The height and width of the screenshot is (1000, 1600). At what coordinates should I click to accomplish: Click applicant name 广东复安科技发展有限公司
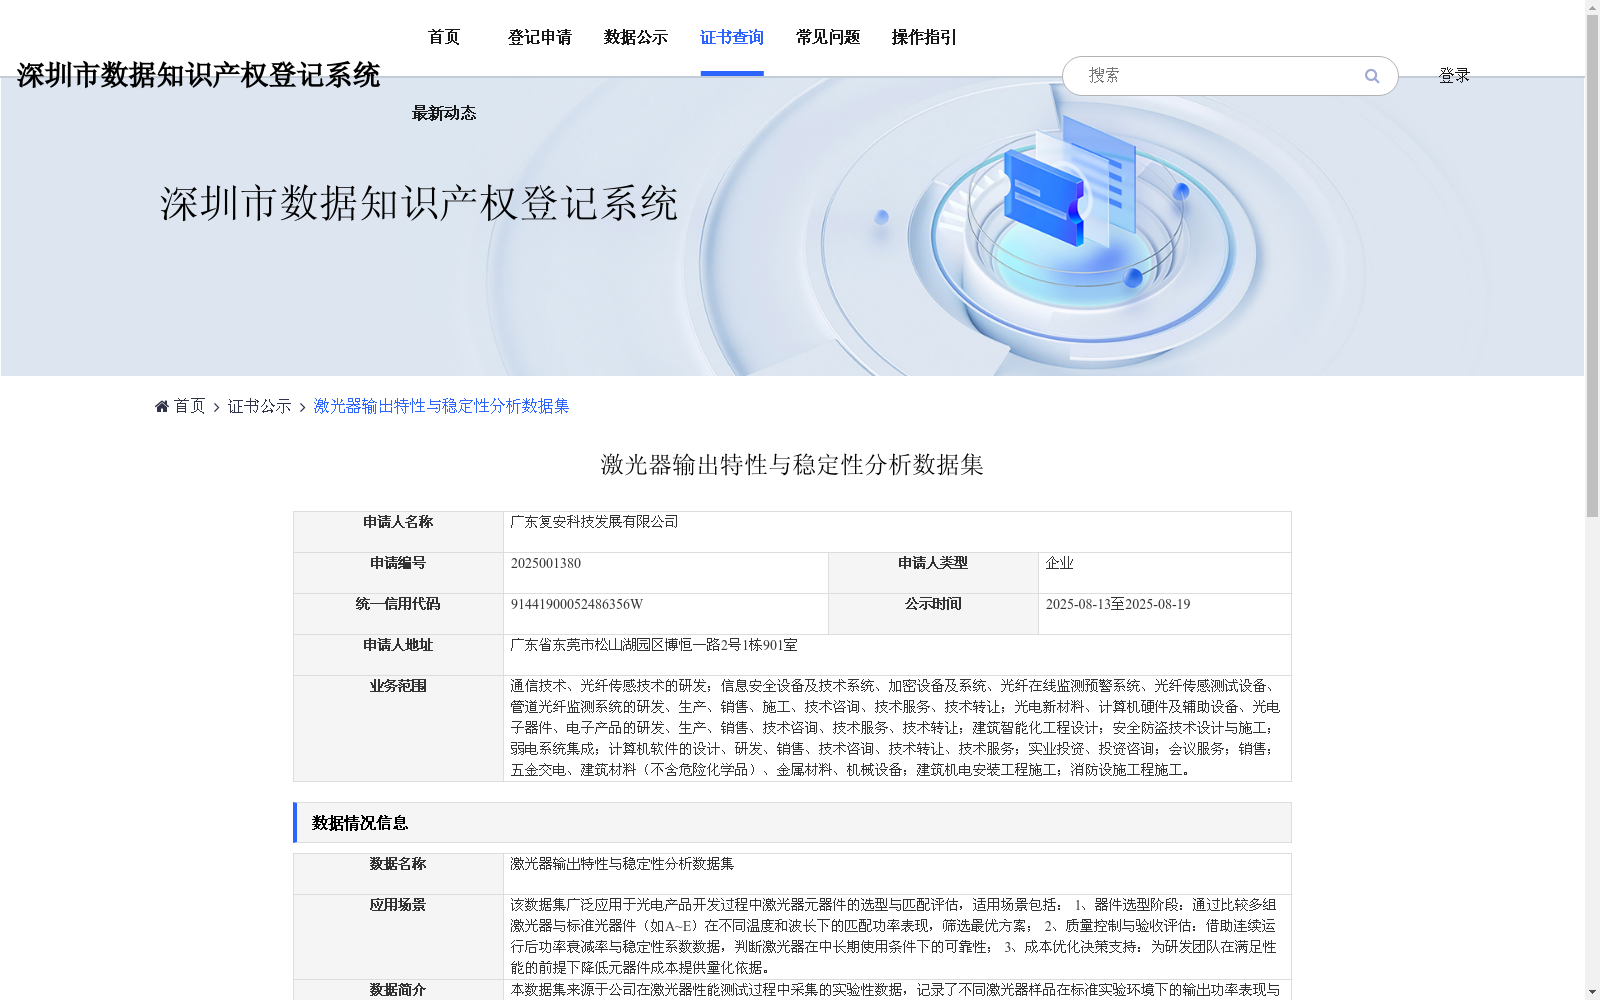click(x=594, y=522)
